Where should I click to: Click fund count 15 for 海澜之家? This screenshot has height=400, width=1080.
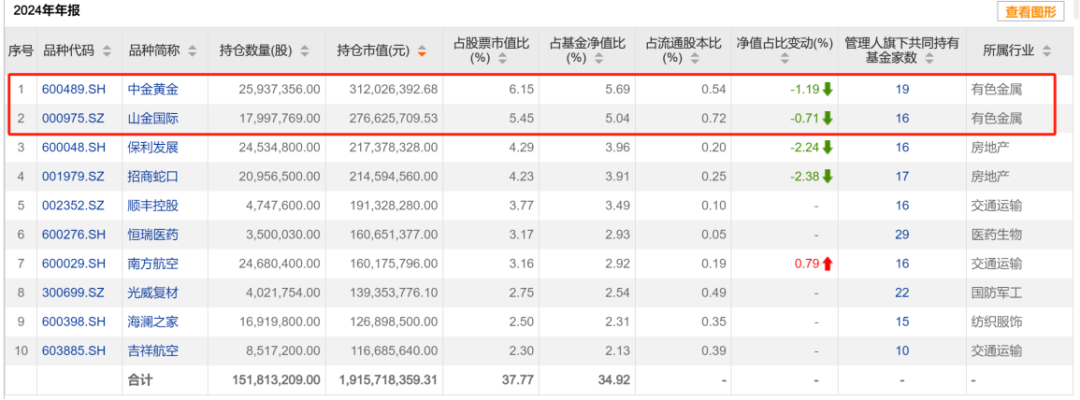coord(902,322)
